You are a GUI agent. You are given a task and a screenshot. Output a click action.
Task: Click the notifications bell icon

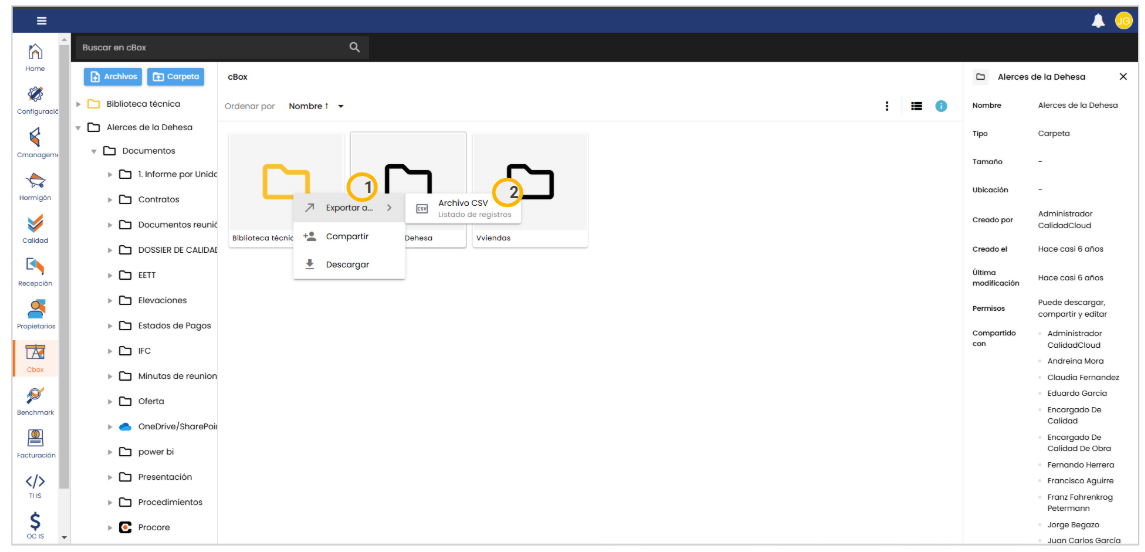coord(1098,20)
